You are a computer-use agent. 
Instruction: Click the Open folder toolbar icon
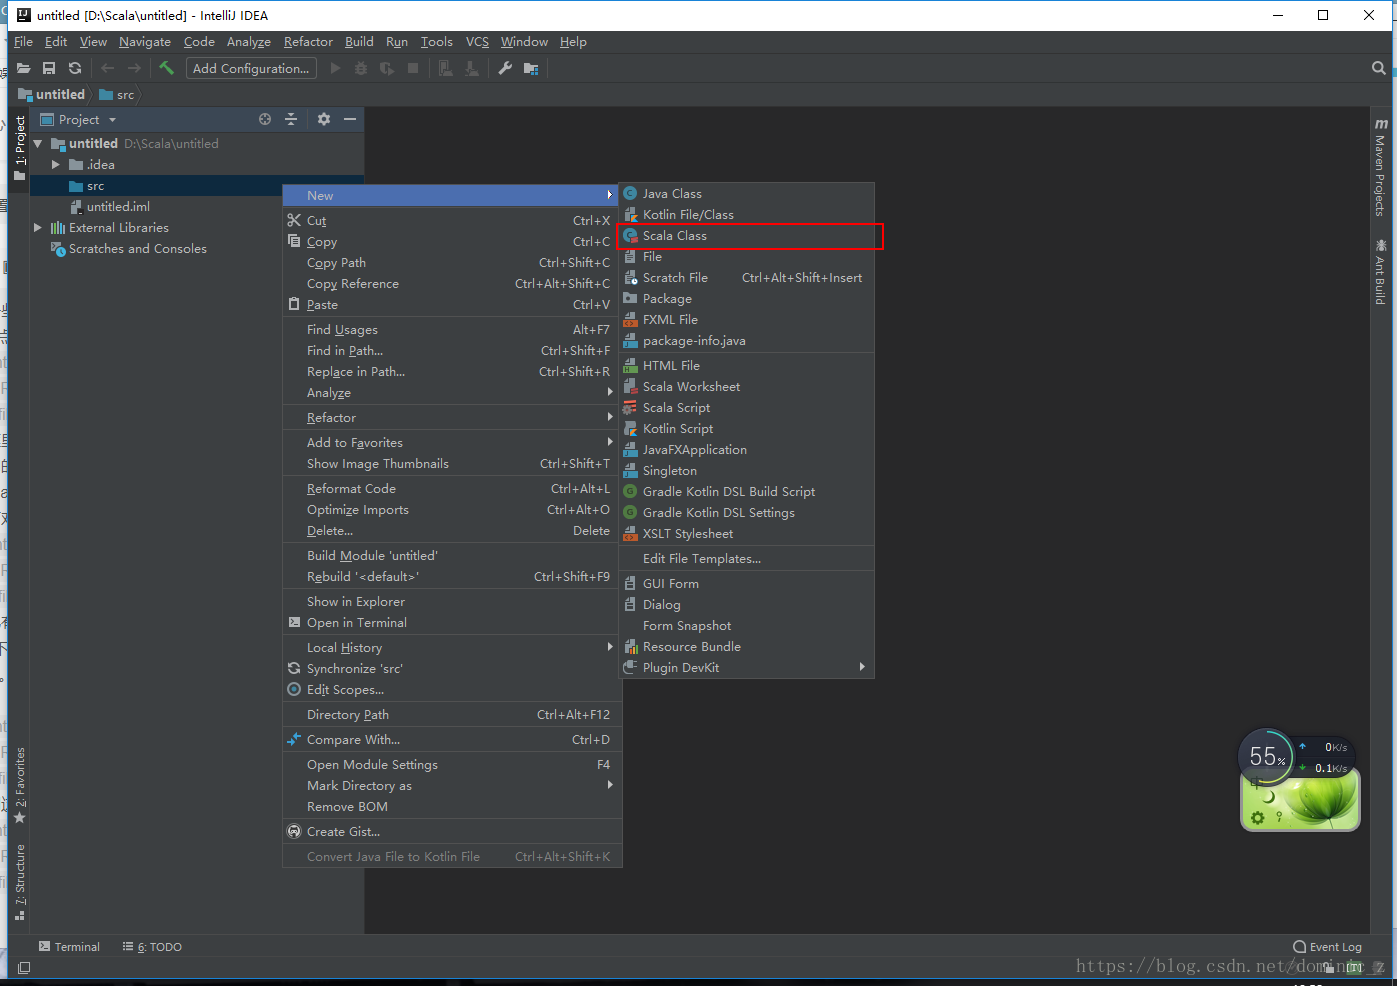click(x=23, y=68)
